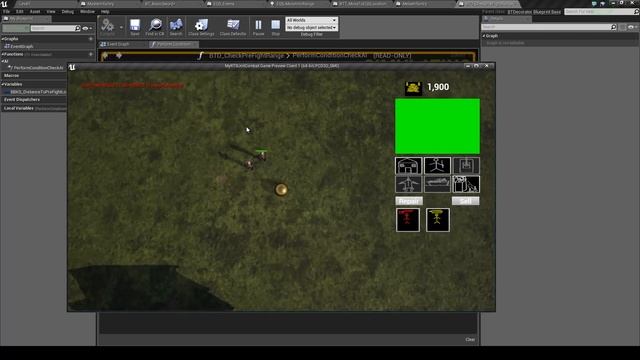The width and height of the screenshot is (640, 360).
Task: Click the Event Dispatchers section header
Action: pyautogui.click(x=22, y=100)
